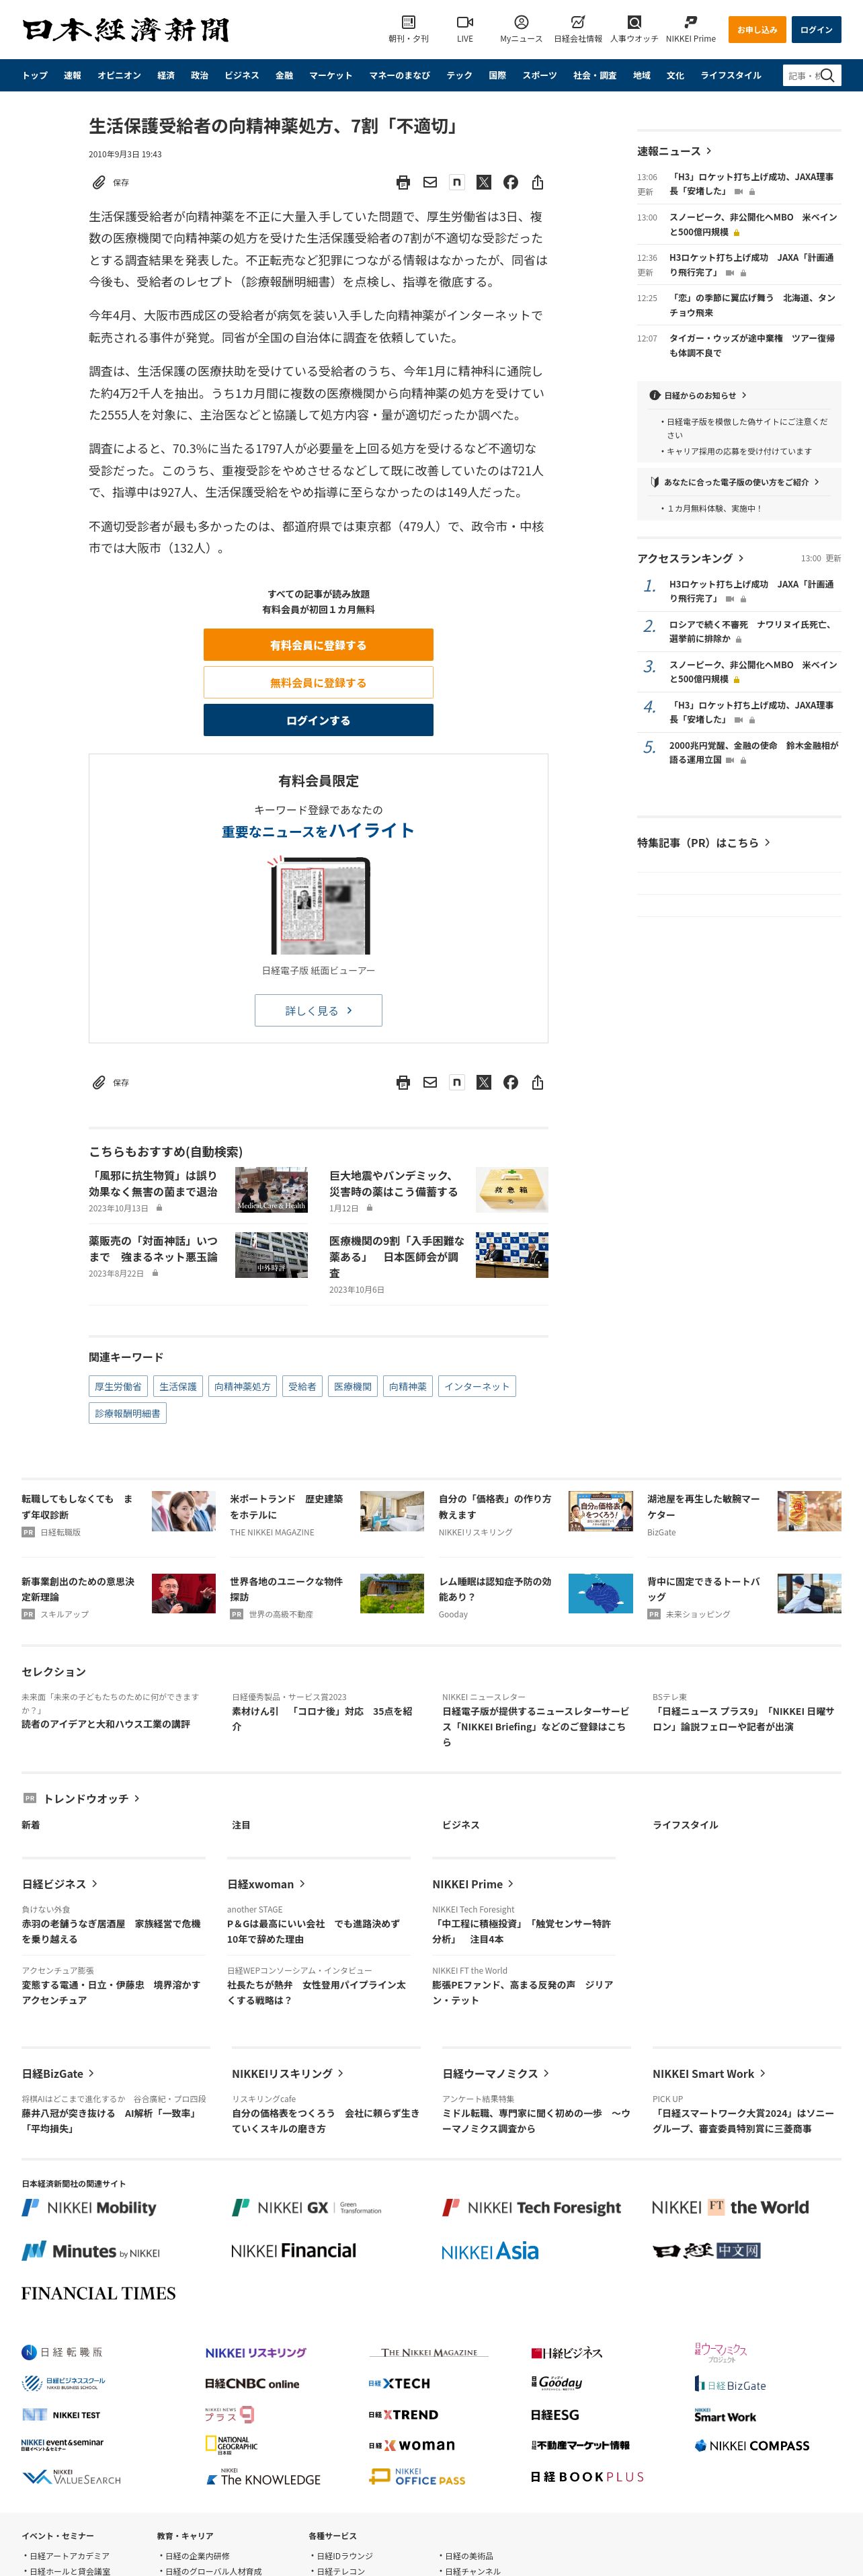Select スポーツ in navigation bar

click(x=539, y=75)
